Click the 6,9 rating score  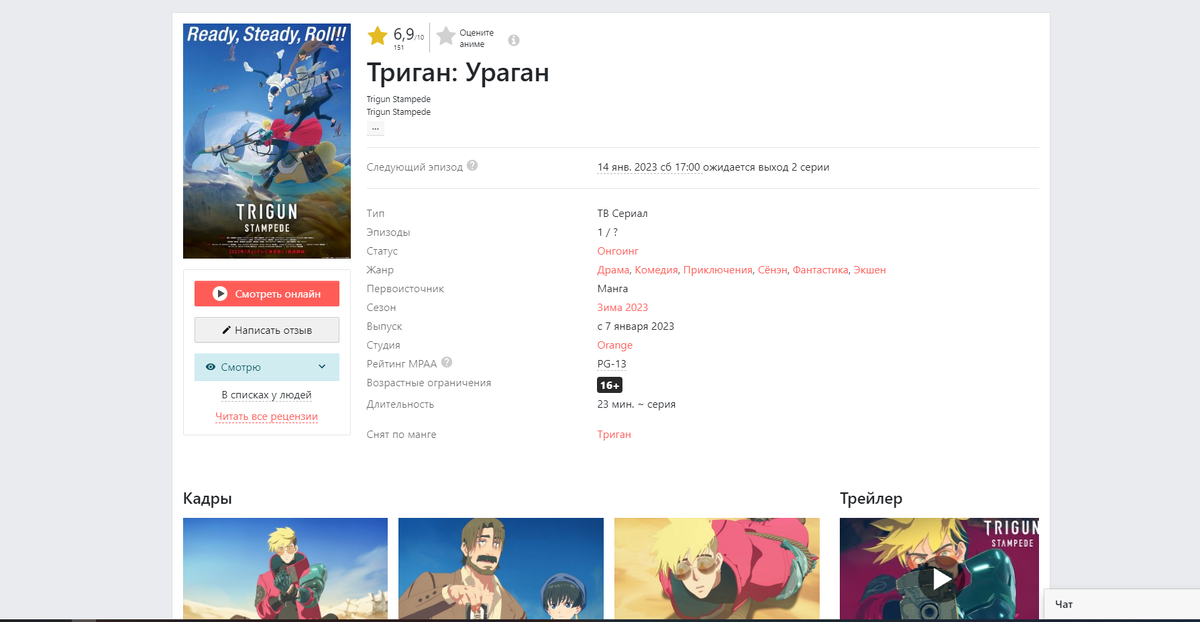[x=403, y=35]
